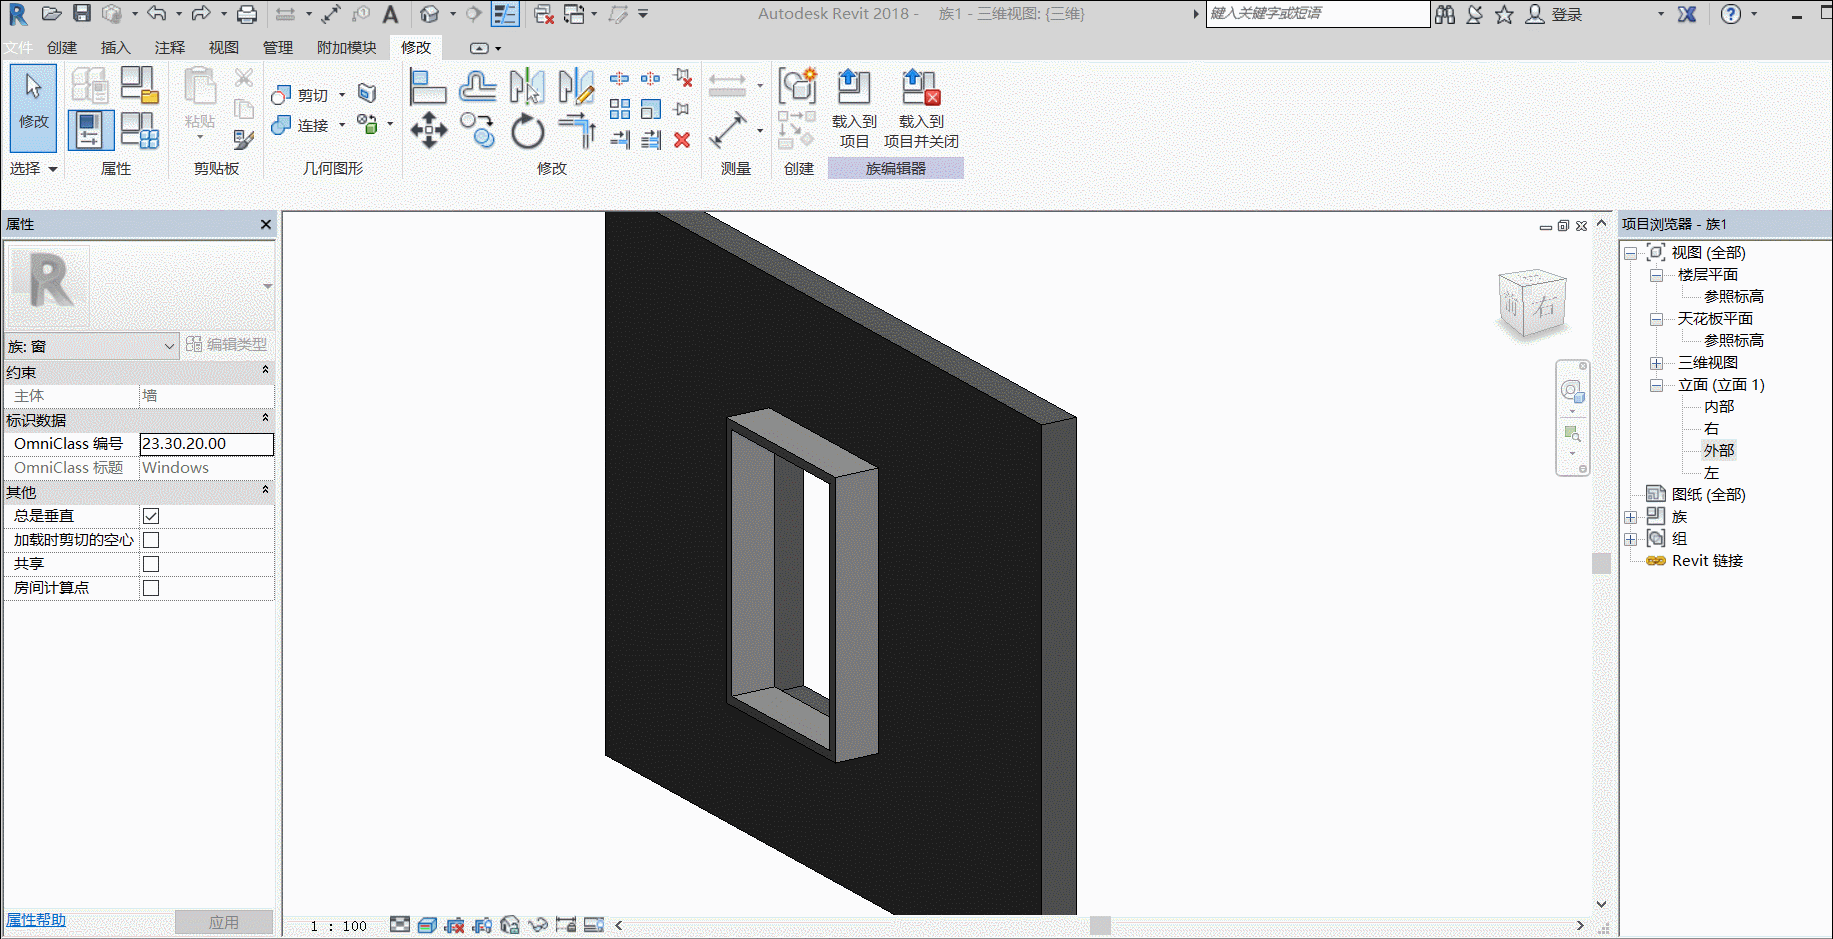Collapse the 约束 properties section

[x=265, y=371]
